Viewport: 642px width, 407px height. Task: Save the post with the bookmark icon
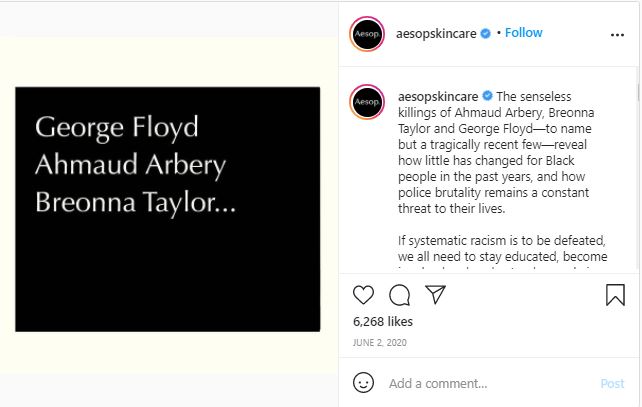tap(615, 295)
